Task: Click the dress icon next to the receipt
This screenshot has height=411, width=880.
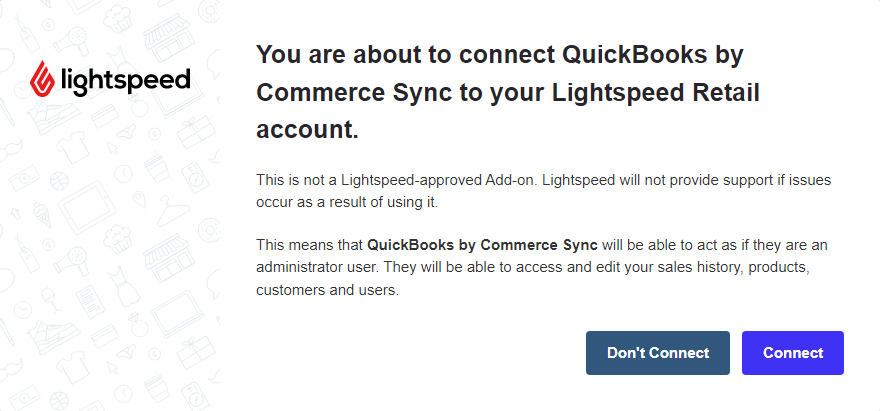Action: 123,286
